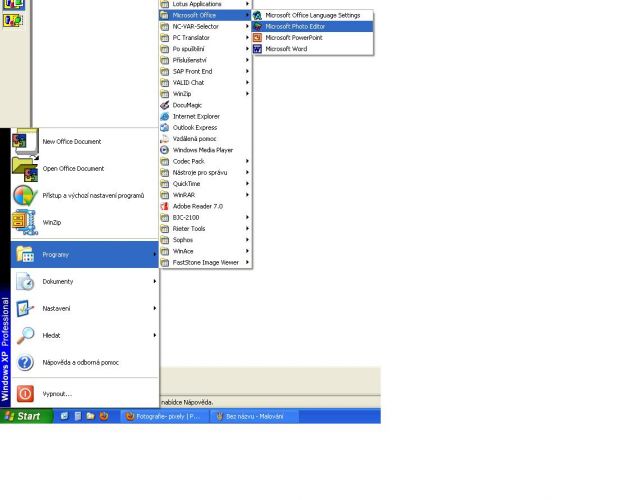639x500 pixels.
Task: Open the Rieter Tools folder
Action: pos(205,229)
